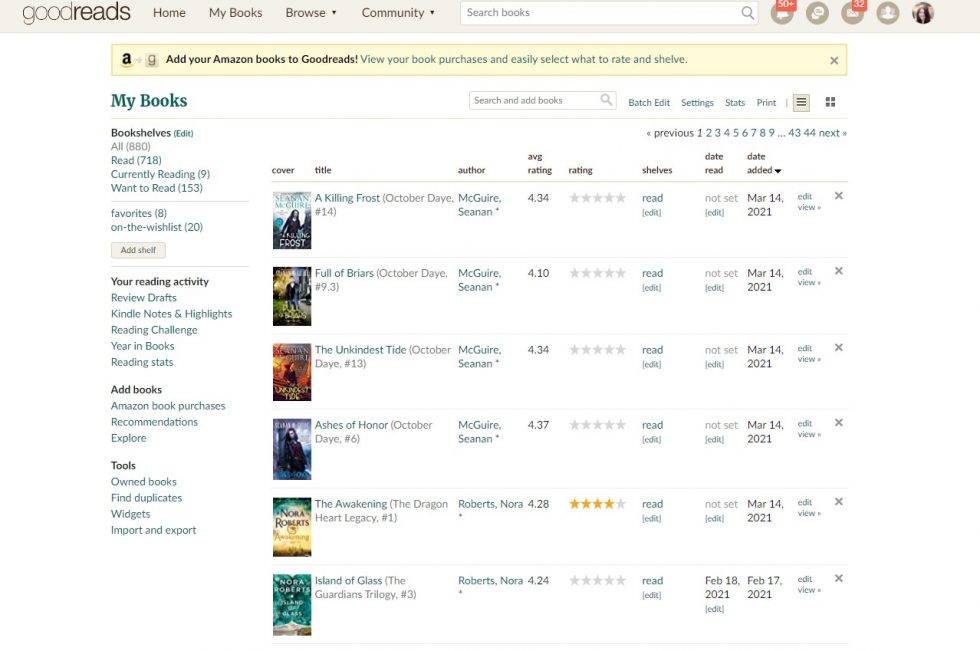Click the Add shelf button
The width and height of the screenshot is (980, 651).
coord(137,249)
